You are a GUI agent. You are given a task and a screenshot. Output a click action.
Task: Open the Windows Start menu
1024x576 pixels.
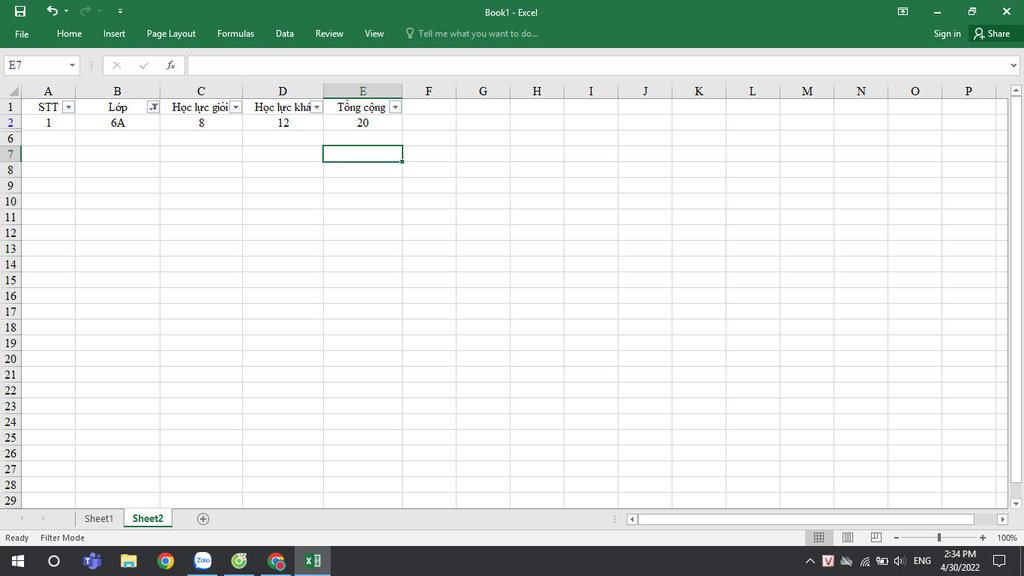(18, 561)
